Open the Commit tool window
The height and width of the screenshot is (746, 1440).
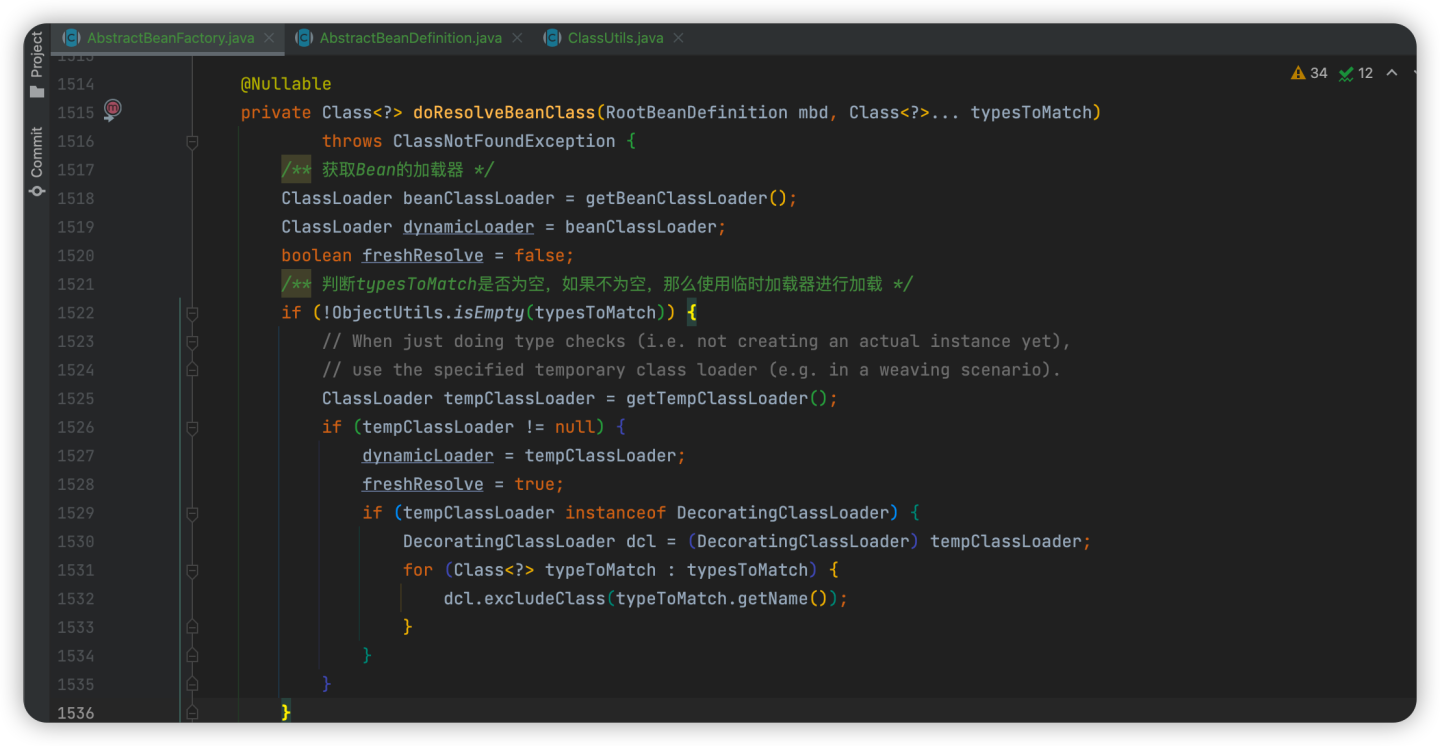[x=37, y=161]
